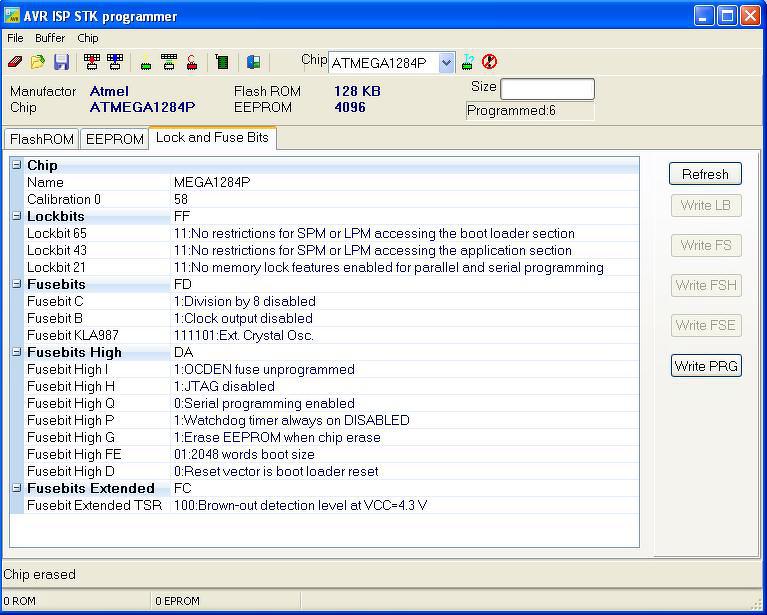Click the Write FSH button
Viewport: 767px width, 615px height.
706,285
